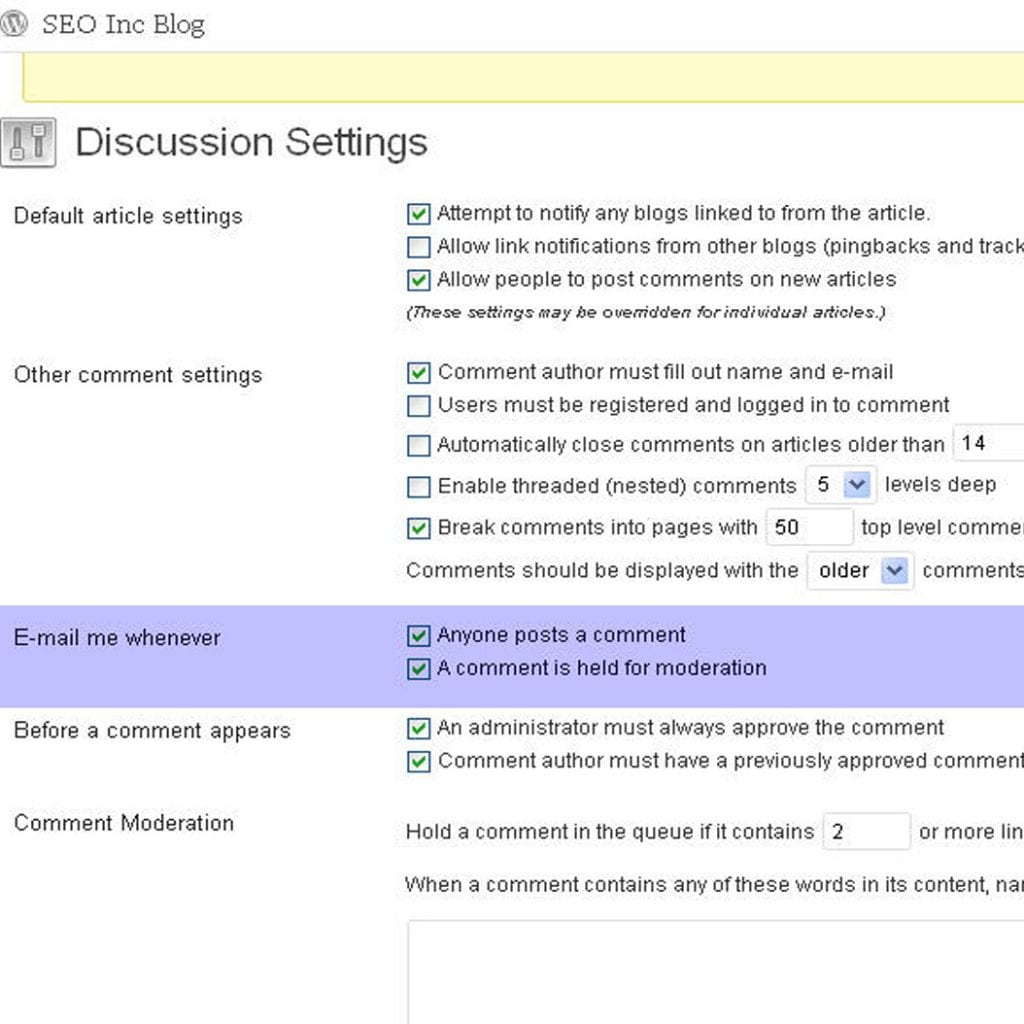Click the links count field showing 2
The image size is (1024, 1024).
click(867, 831)
